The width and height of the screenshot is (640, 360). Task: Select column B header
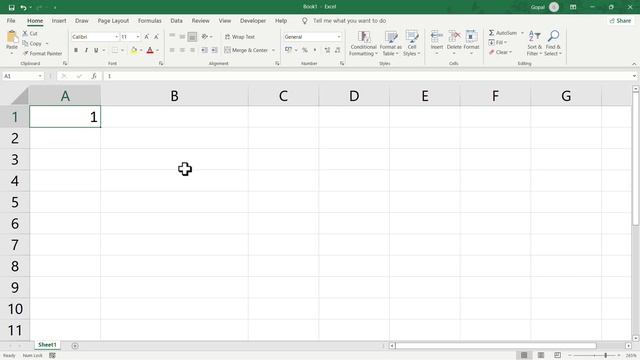tap(174, 96)
